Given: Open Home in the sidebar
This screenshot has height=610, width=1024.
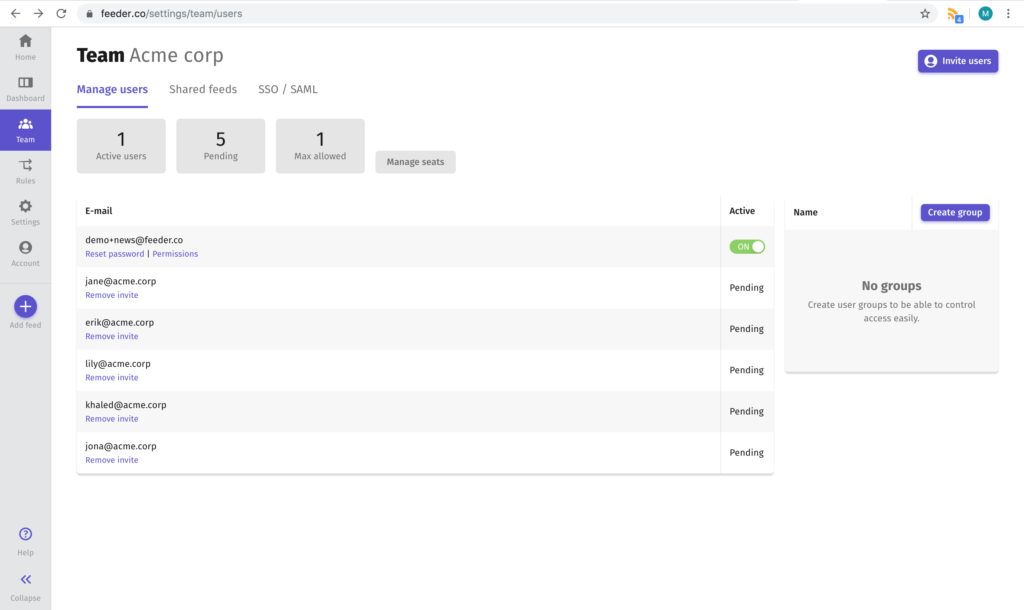Looking at the screenshot, I should coord(25,47).
